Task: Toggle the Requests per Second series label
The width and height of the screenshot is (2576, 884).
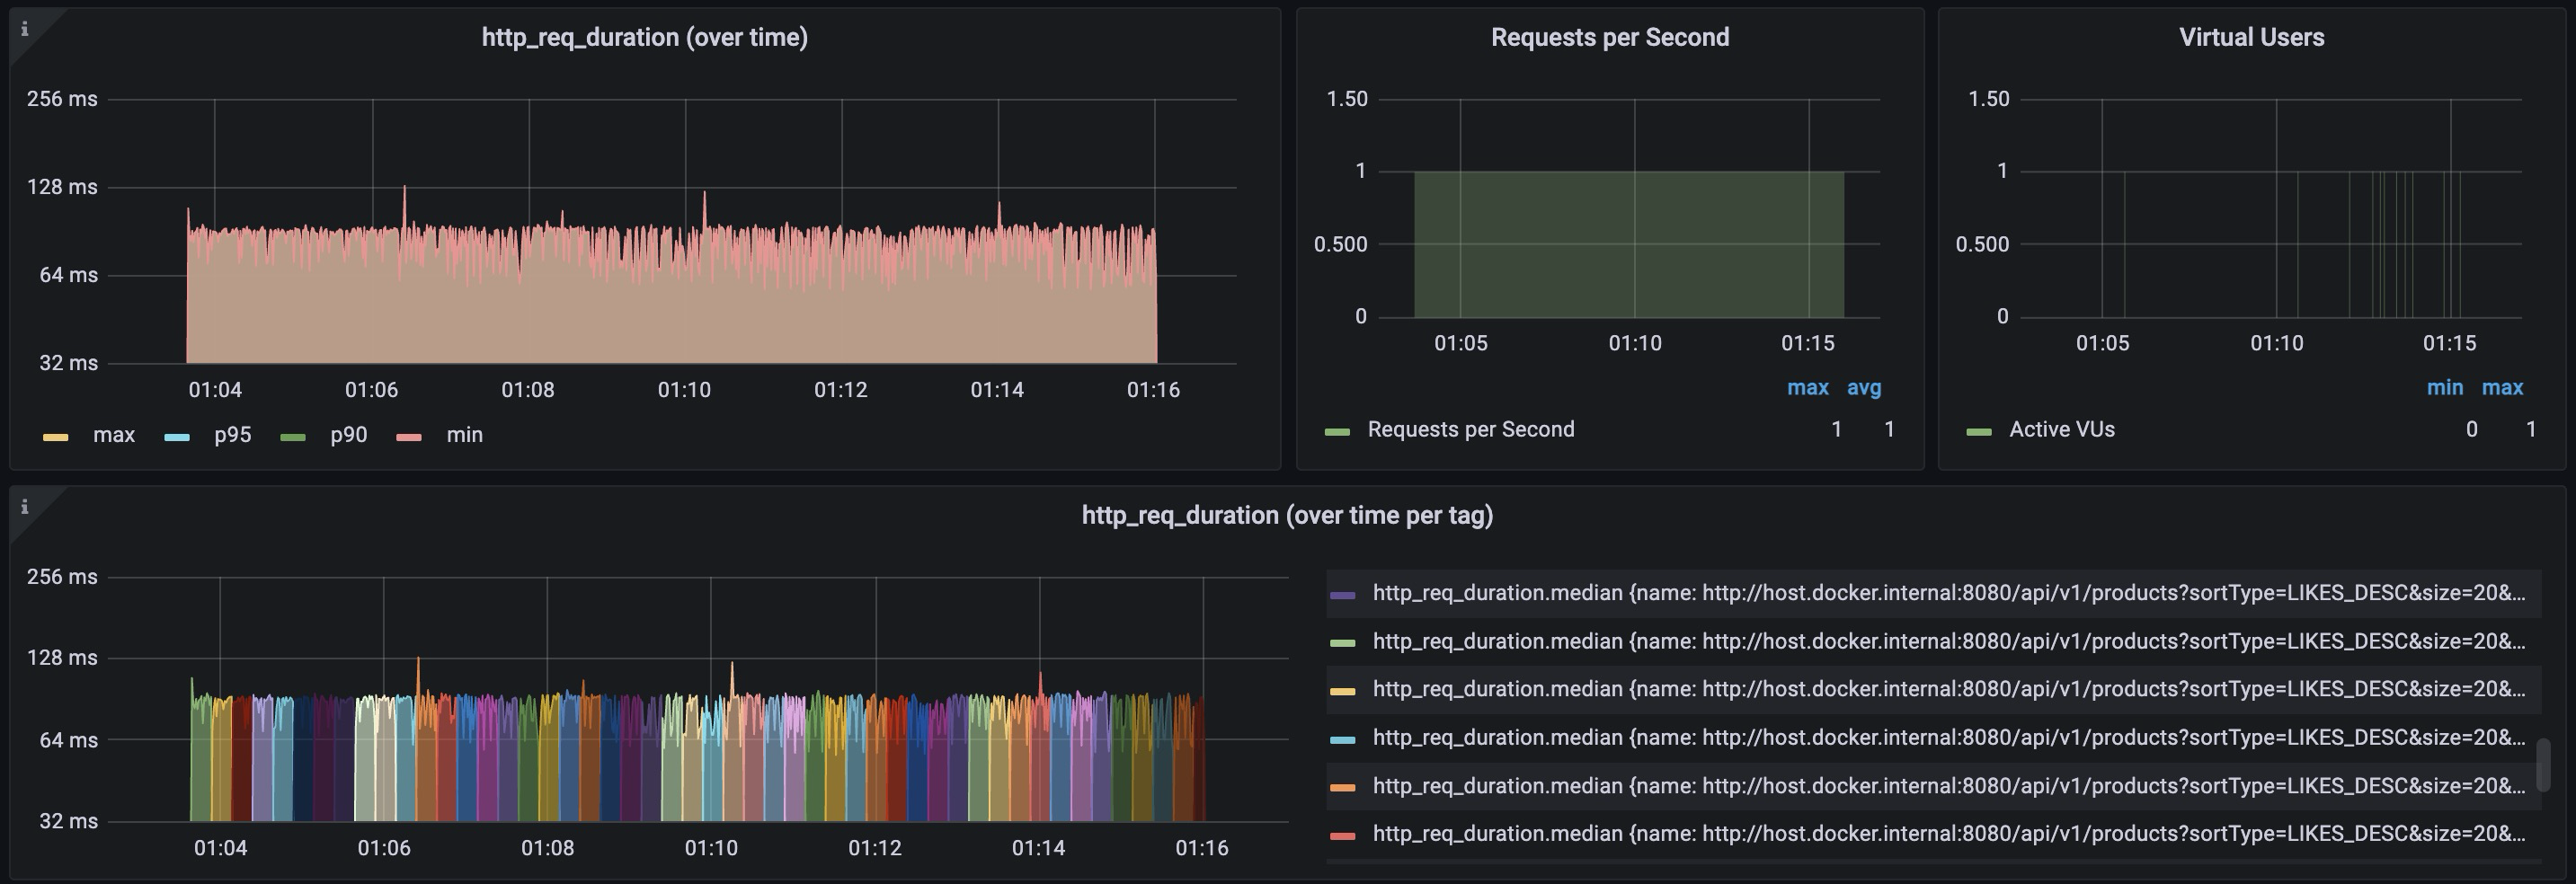Action: coord(1470,430)
